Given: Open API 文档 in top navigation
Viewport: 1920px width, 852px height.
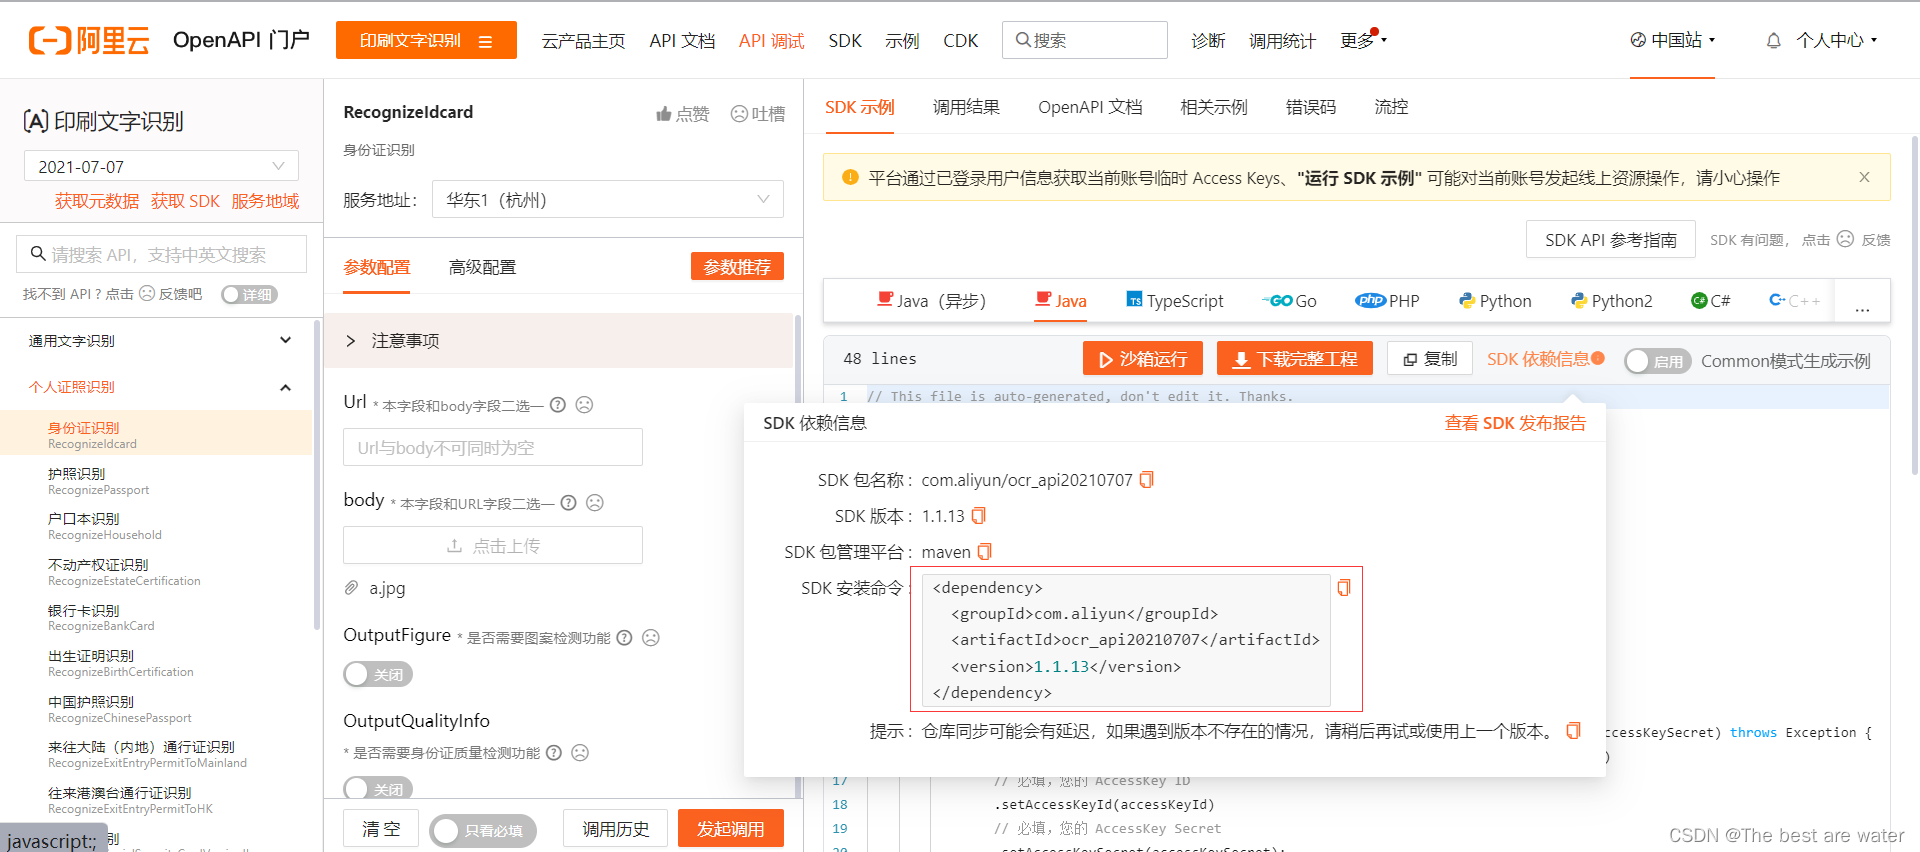Looking at the screenshot, I should (682, 41).
